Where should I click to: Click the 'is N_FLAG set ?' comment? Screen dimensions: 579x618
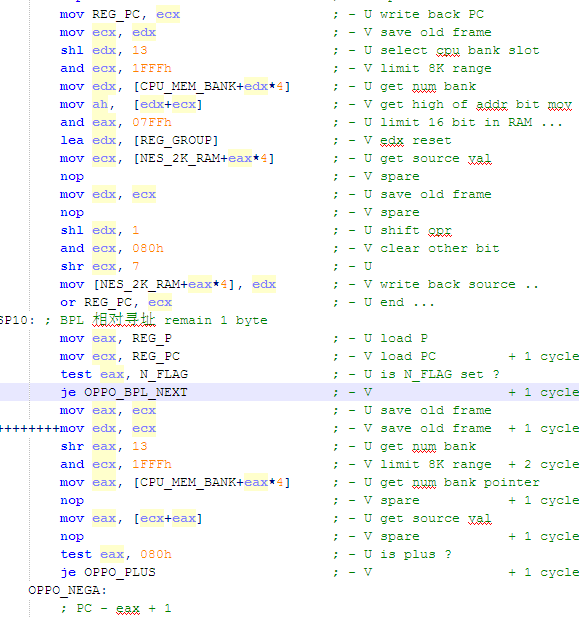click(440, 374)
